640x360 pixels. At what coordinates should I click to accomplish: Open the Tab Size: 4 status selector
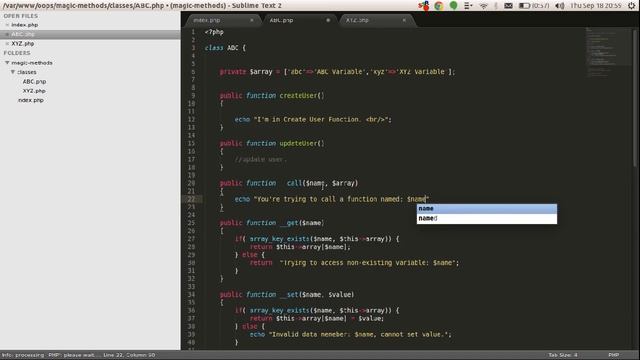[x=563, y=355]
